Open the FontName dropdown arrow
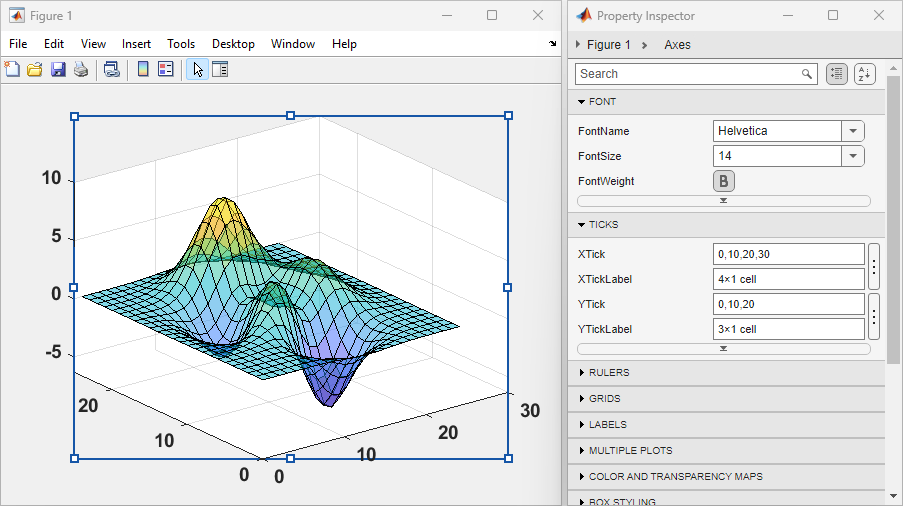The image size is (903, 506). (x=853, y=131)
